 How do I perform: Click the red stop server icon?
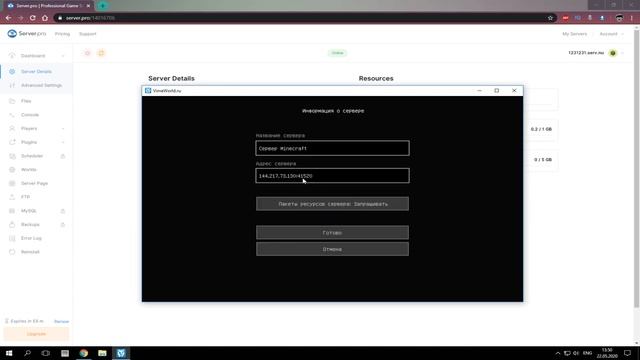87,53
